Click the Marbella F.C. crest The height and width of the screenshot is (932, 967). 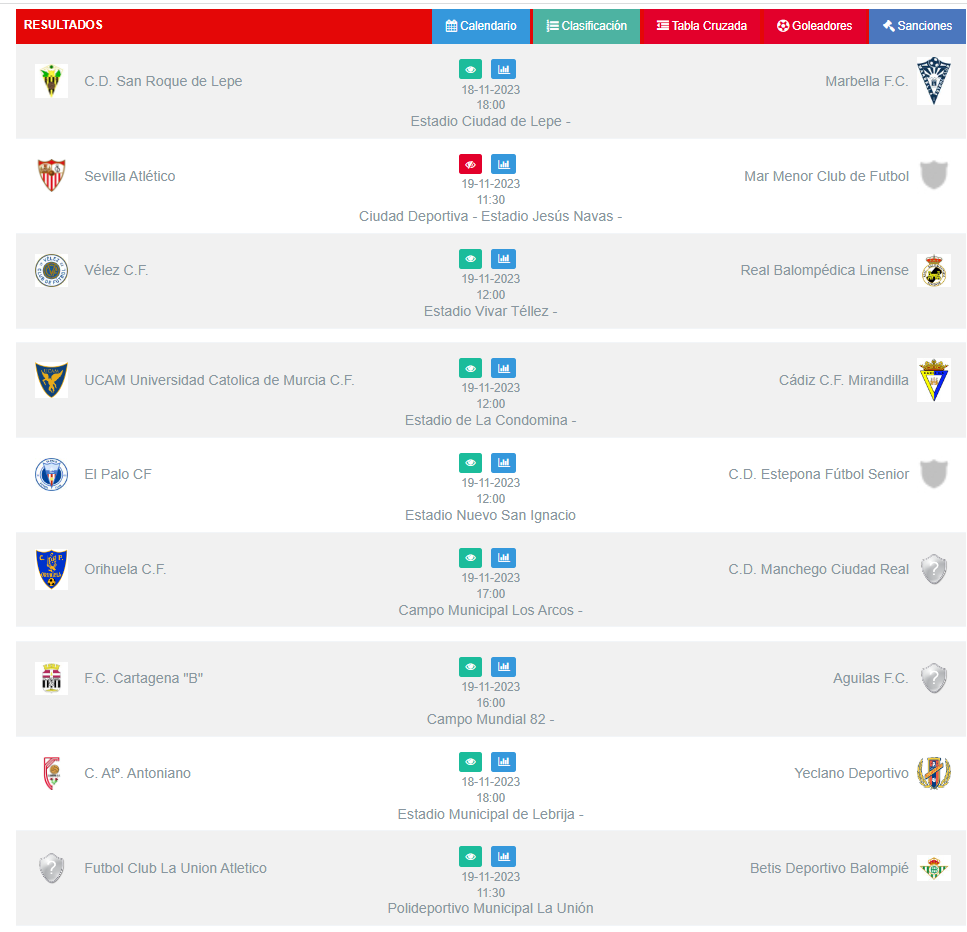[x=933, y=81]
